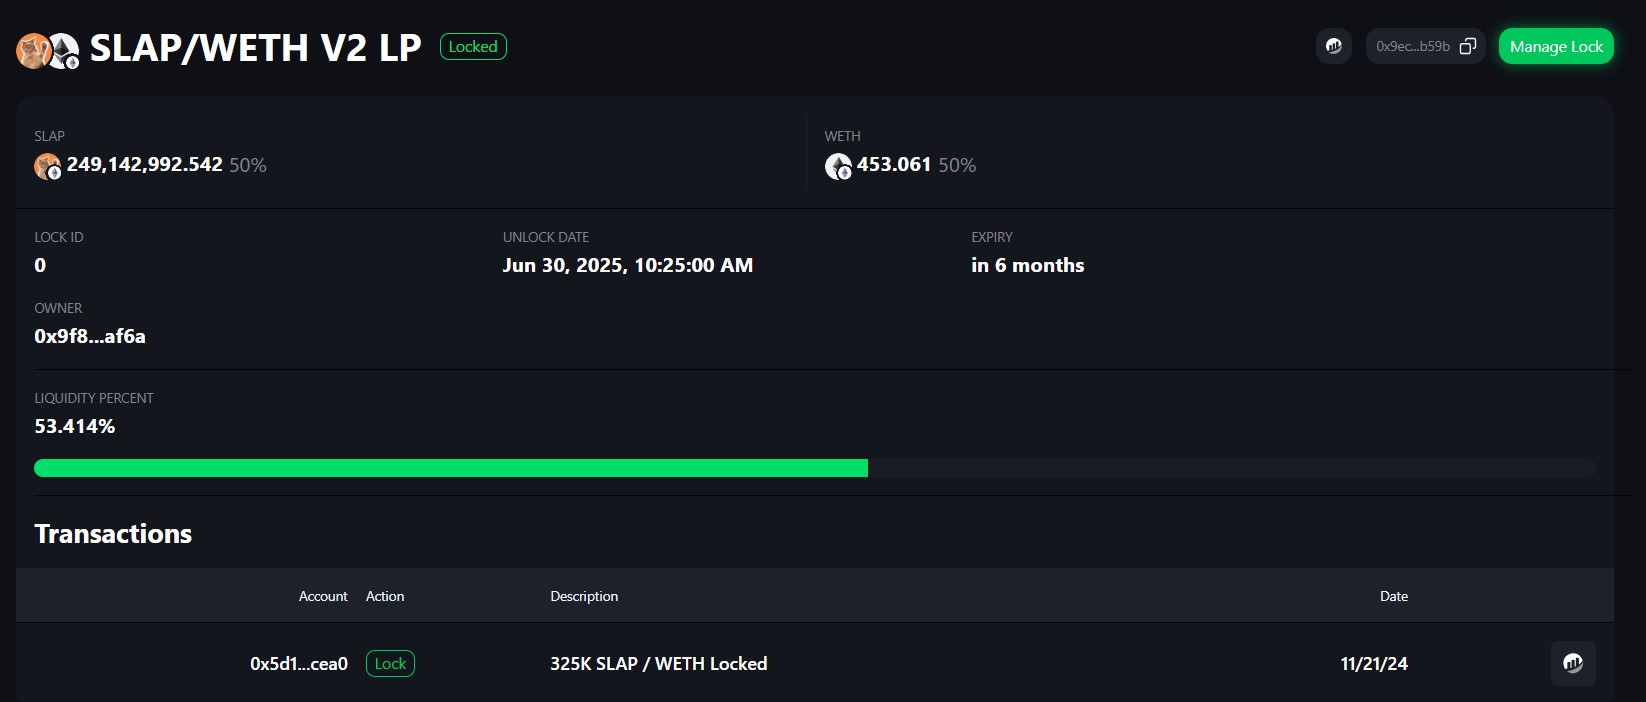Click the Account column header
Viewport: 1646px width, 702px height.
click(323, 596)
